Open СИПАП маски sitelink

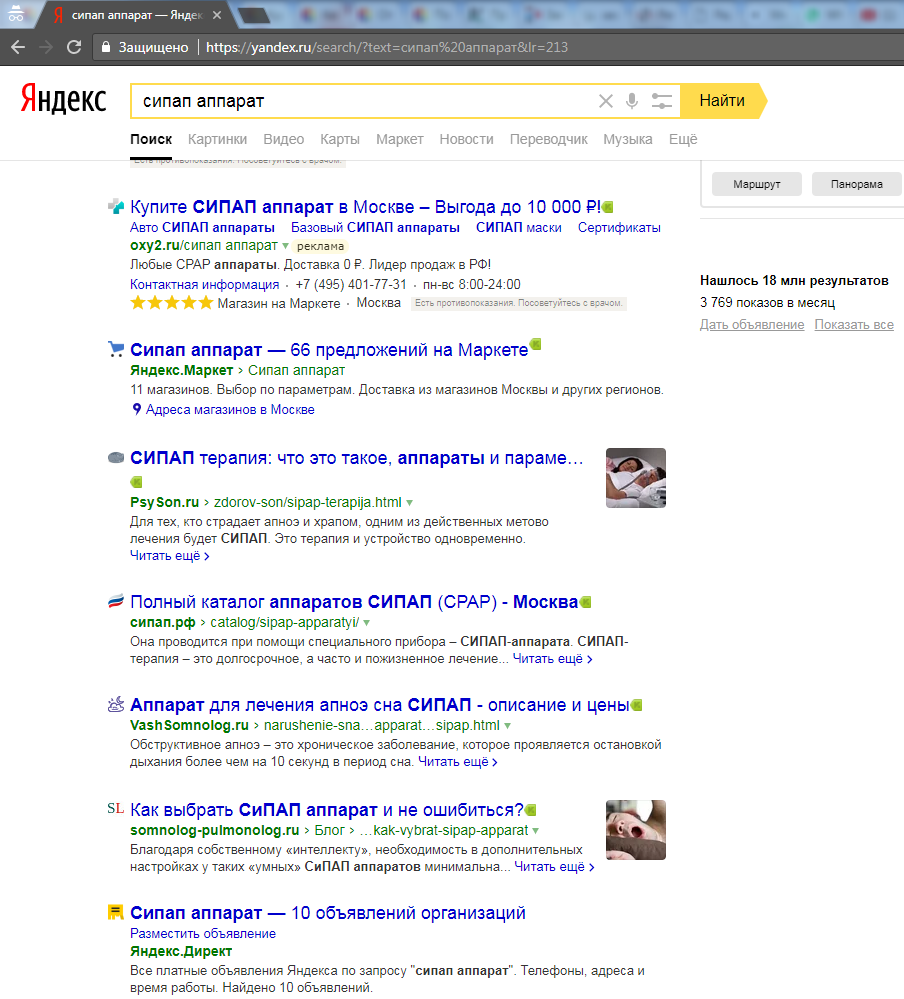click(x=519, y=227)
